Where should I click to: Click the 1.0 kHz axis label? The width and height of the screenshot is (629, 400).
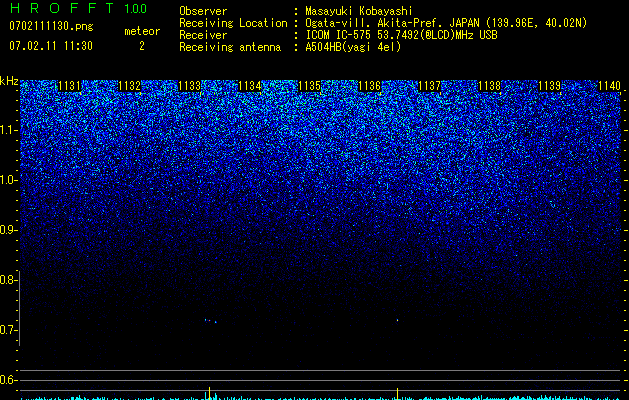[x=8, y=180]
